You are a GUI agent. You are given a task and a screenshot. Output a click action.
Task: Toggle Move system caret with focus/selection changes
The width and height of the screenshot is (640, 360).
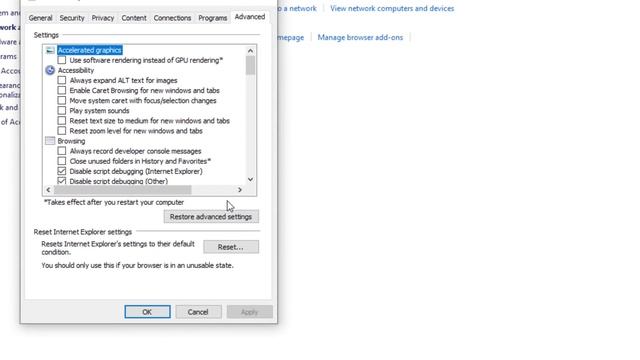pyautogui.click(x=62, y=100)
